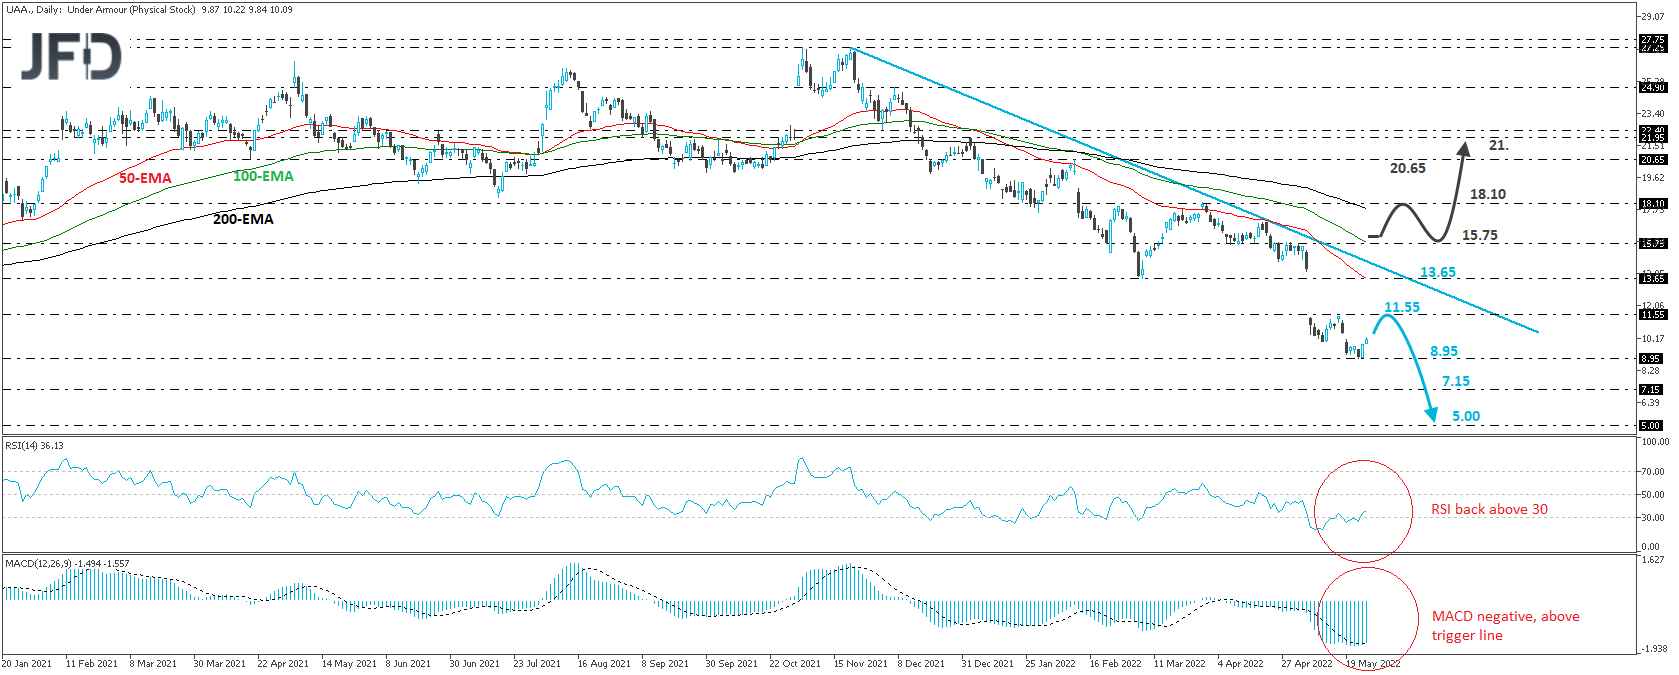Viewport: 1679px width, 675px height.
Task: Click the -1.938 value on MACD scale
Action: coord(1652,649)
